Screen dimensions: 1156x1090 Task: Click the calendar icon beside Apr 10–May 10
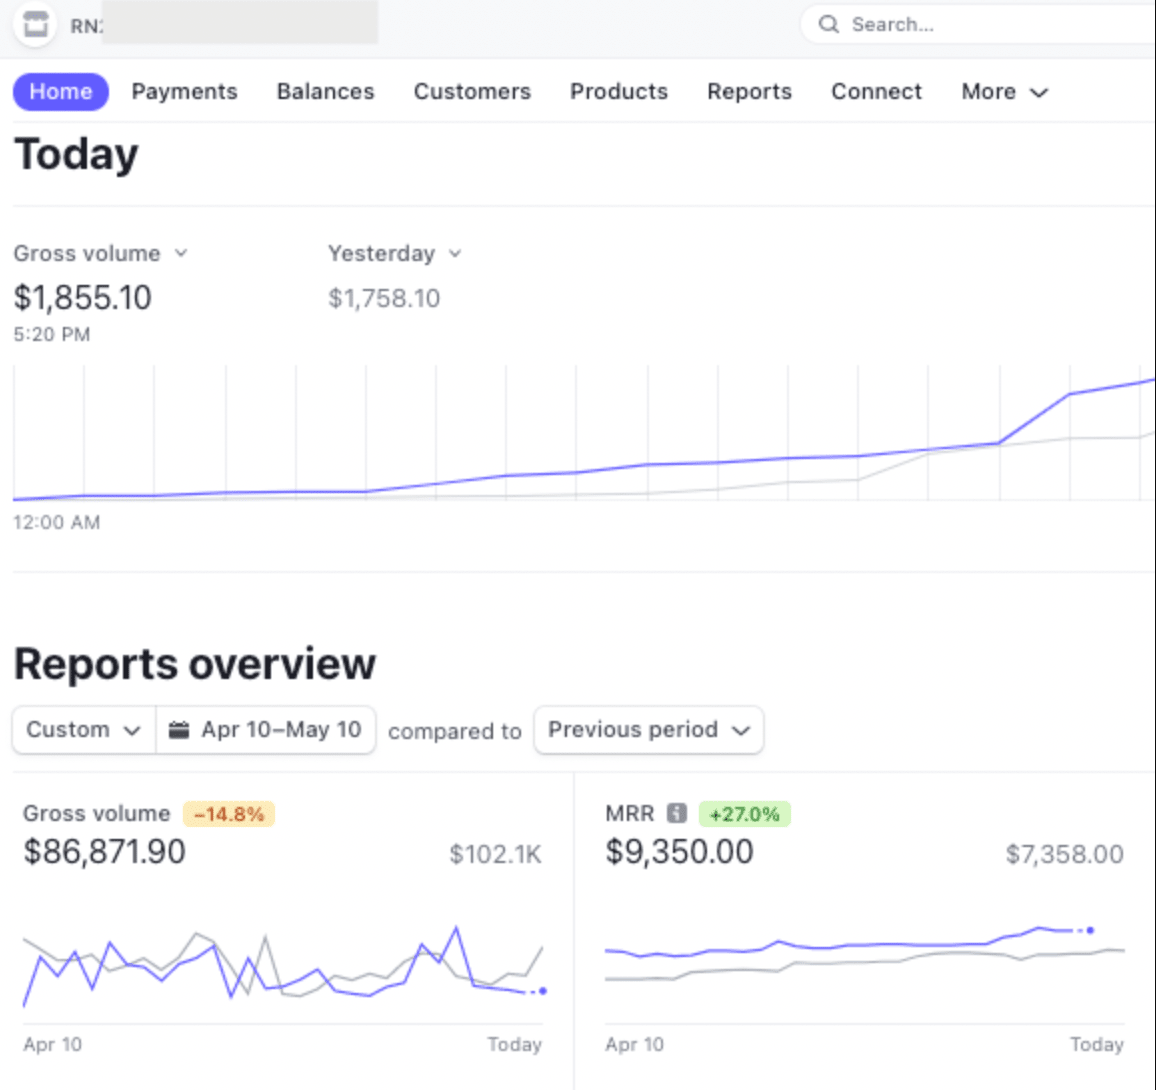point(178,730)
